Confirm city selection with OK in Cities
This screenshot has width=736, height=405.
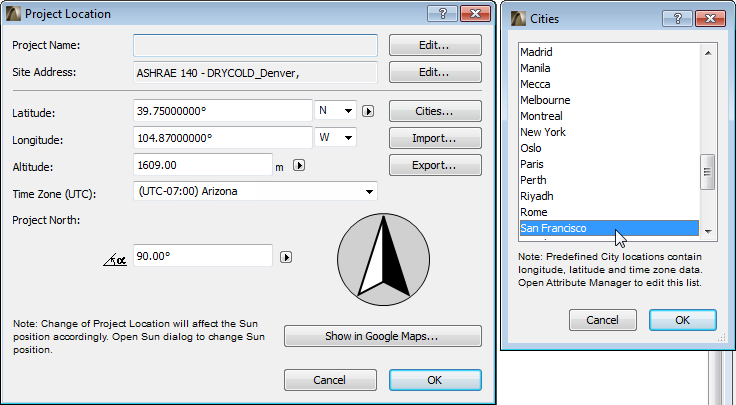682,320
